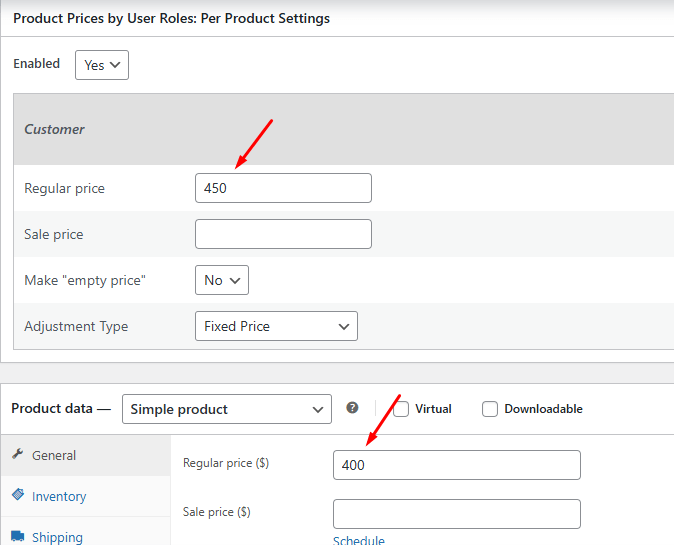Click the General wrench icon
Screen dimensions: 674x545
click(x=18, y=455)
